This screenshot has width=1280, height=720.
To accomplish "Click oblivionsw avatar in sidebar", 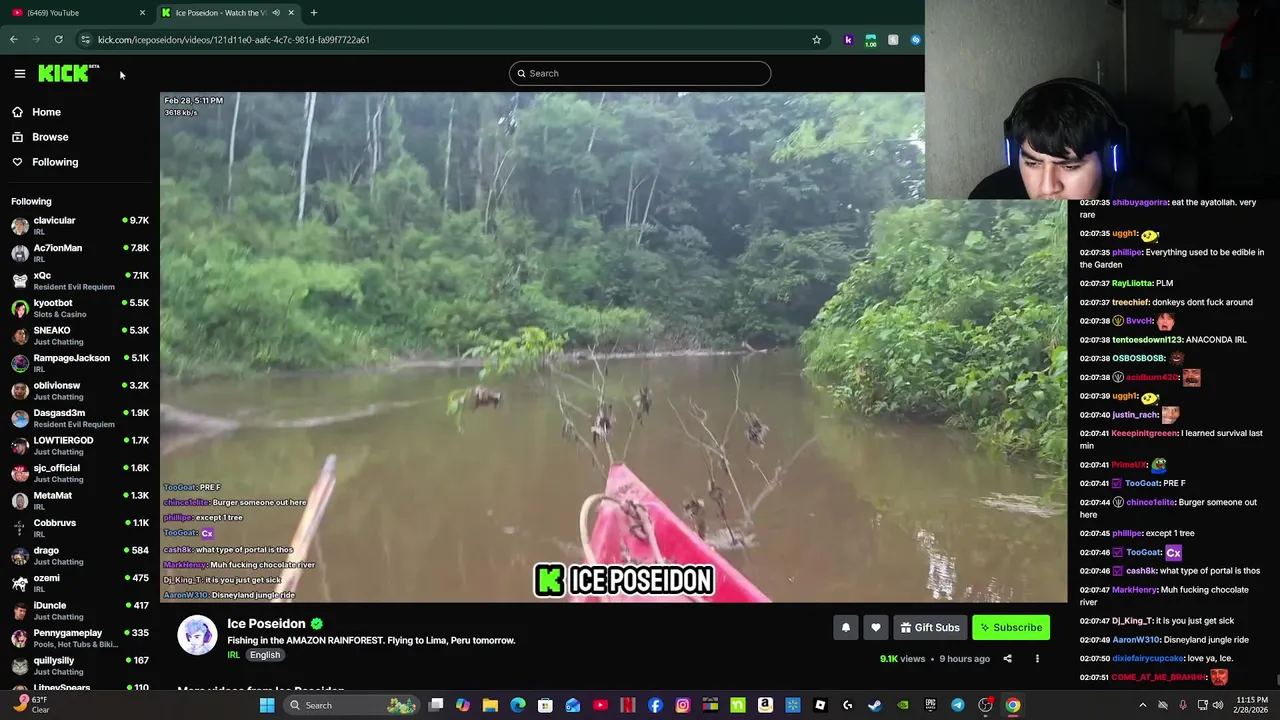I will [x=20, y=390].
